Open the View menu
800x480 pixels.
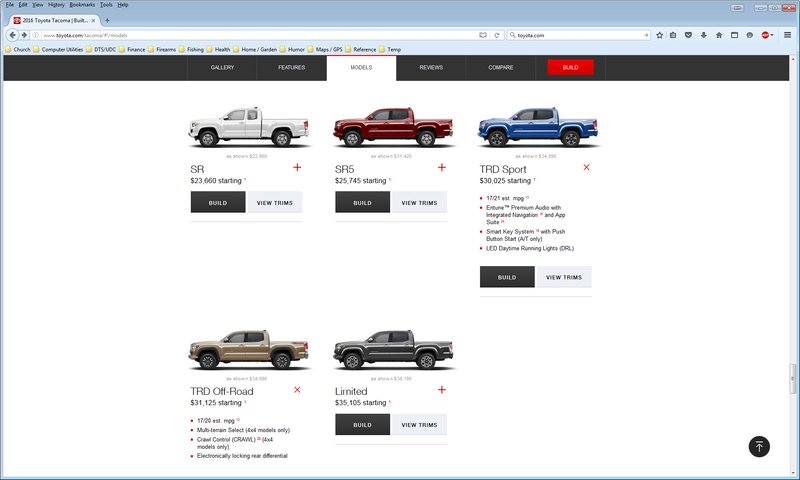coord(38,5)
